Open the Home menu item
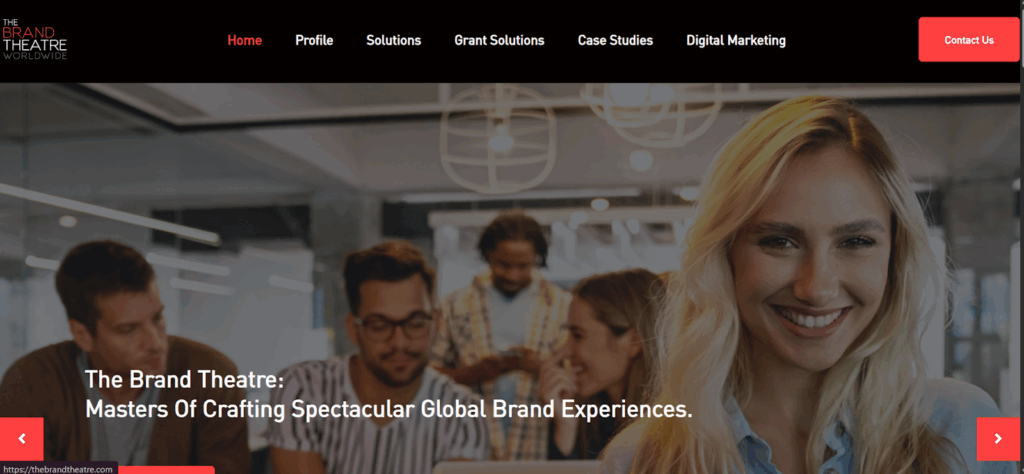 [245, 40]
